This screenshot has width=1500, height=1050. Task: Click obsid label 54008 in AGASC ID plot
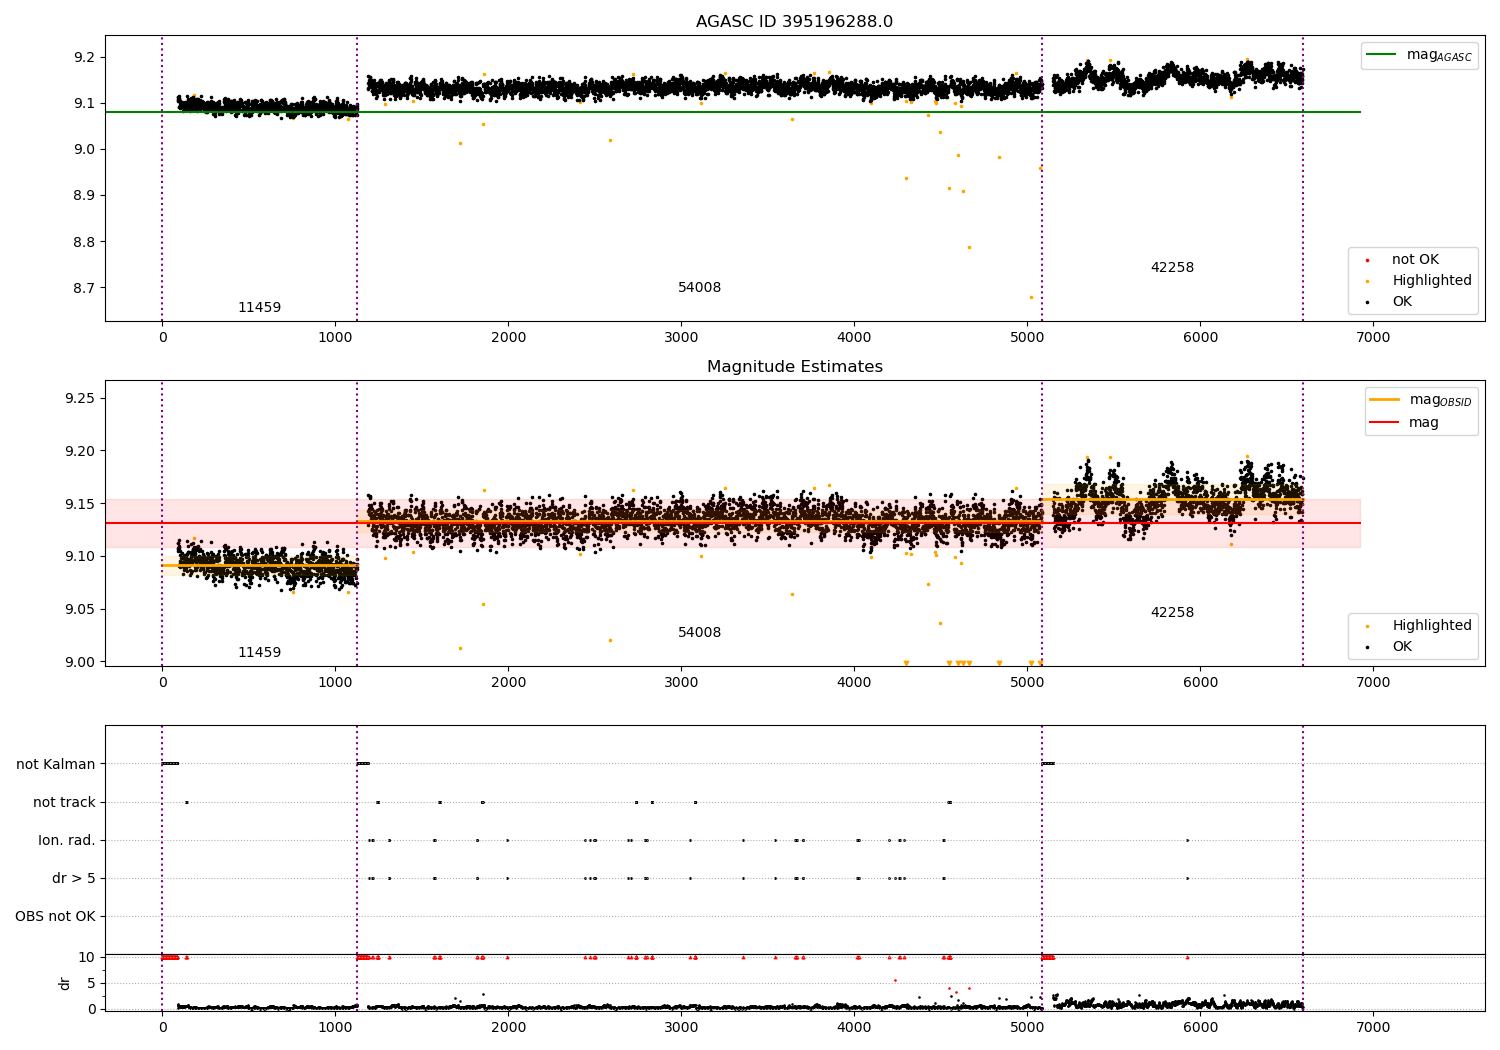pyautogui.click(x=699, y=288)
